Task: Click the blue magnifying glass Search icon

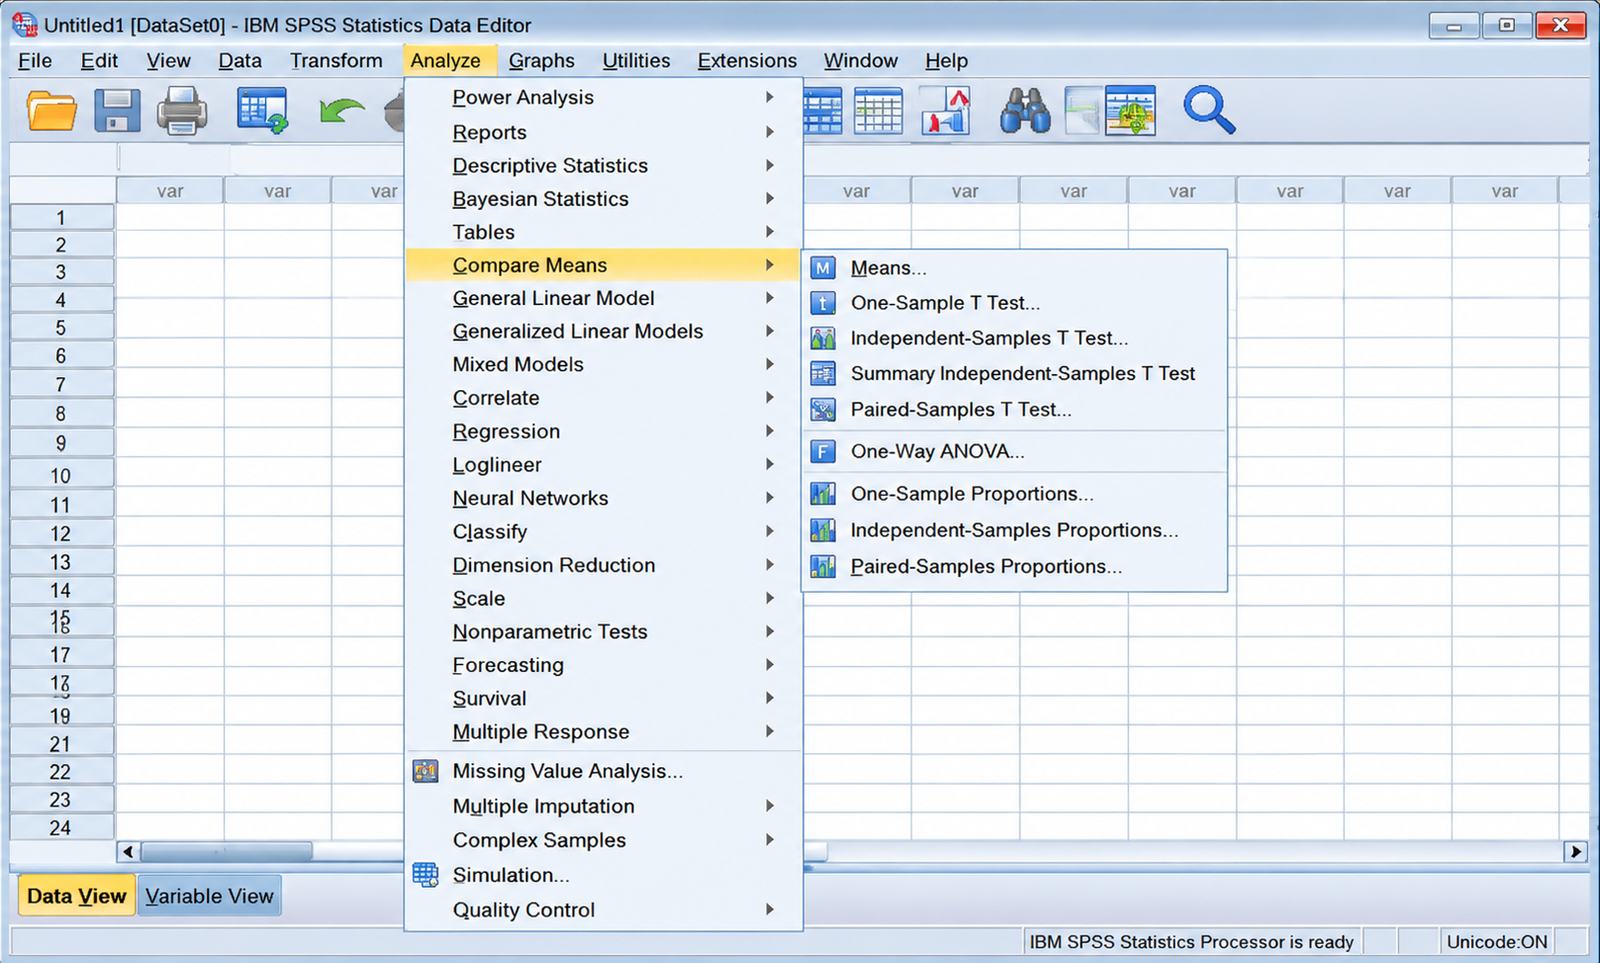Action: click(1209, 110)
